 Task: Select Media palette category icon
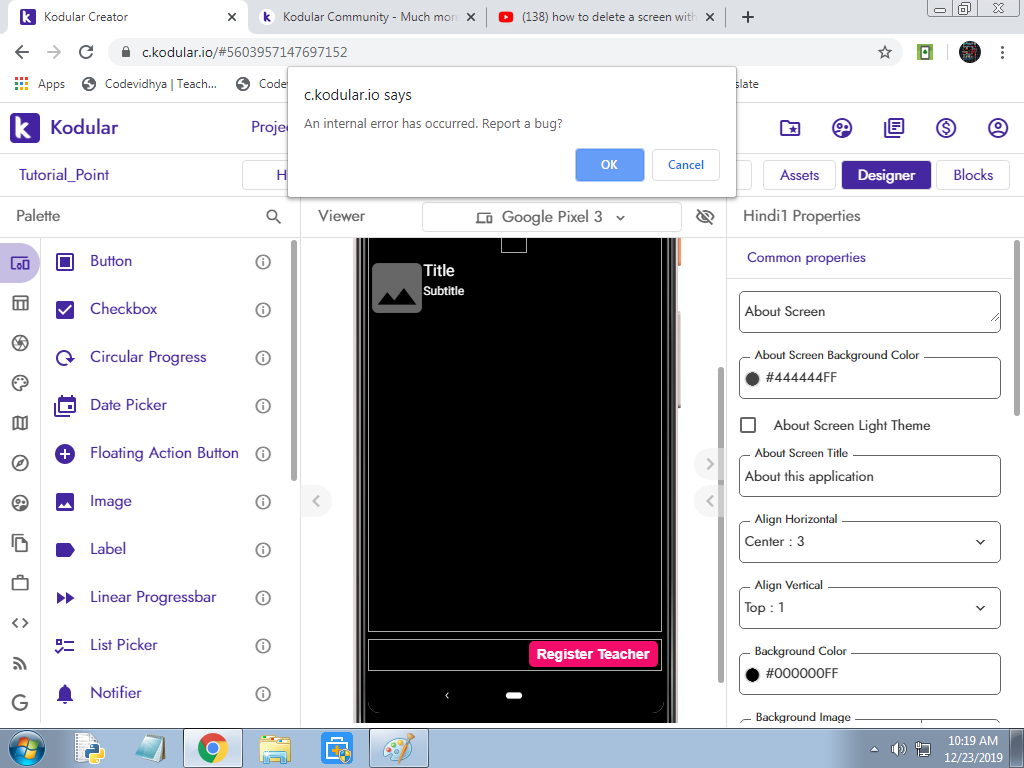click(20, 343)
